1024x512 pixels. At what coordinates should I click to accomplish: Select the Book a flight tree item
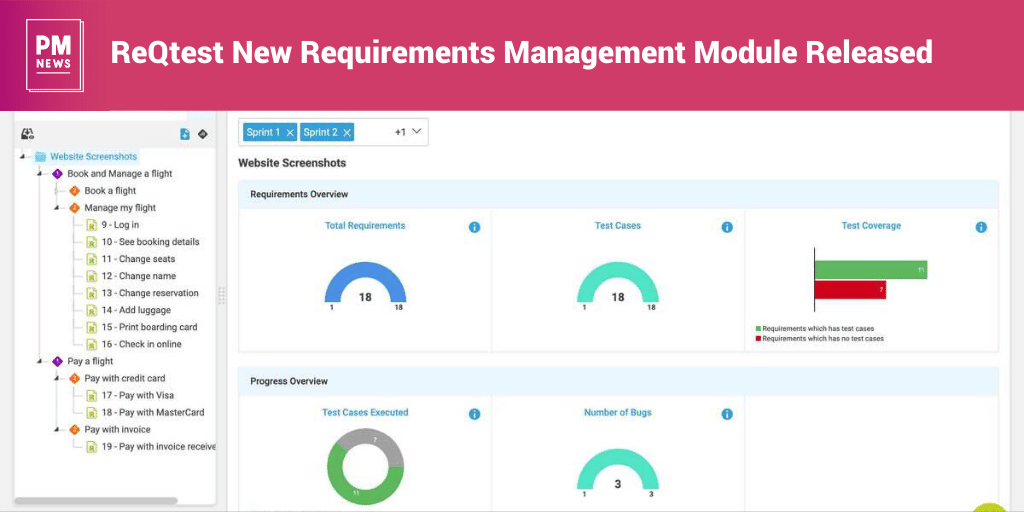(x=110, y=191)
